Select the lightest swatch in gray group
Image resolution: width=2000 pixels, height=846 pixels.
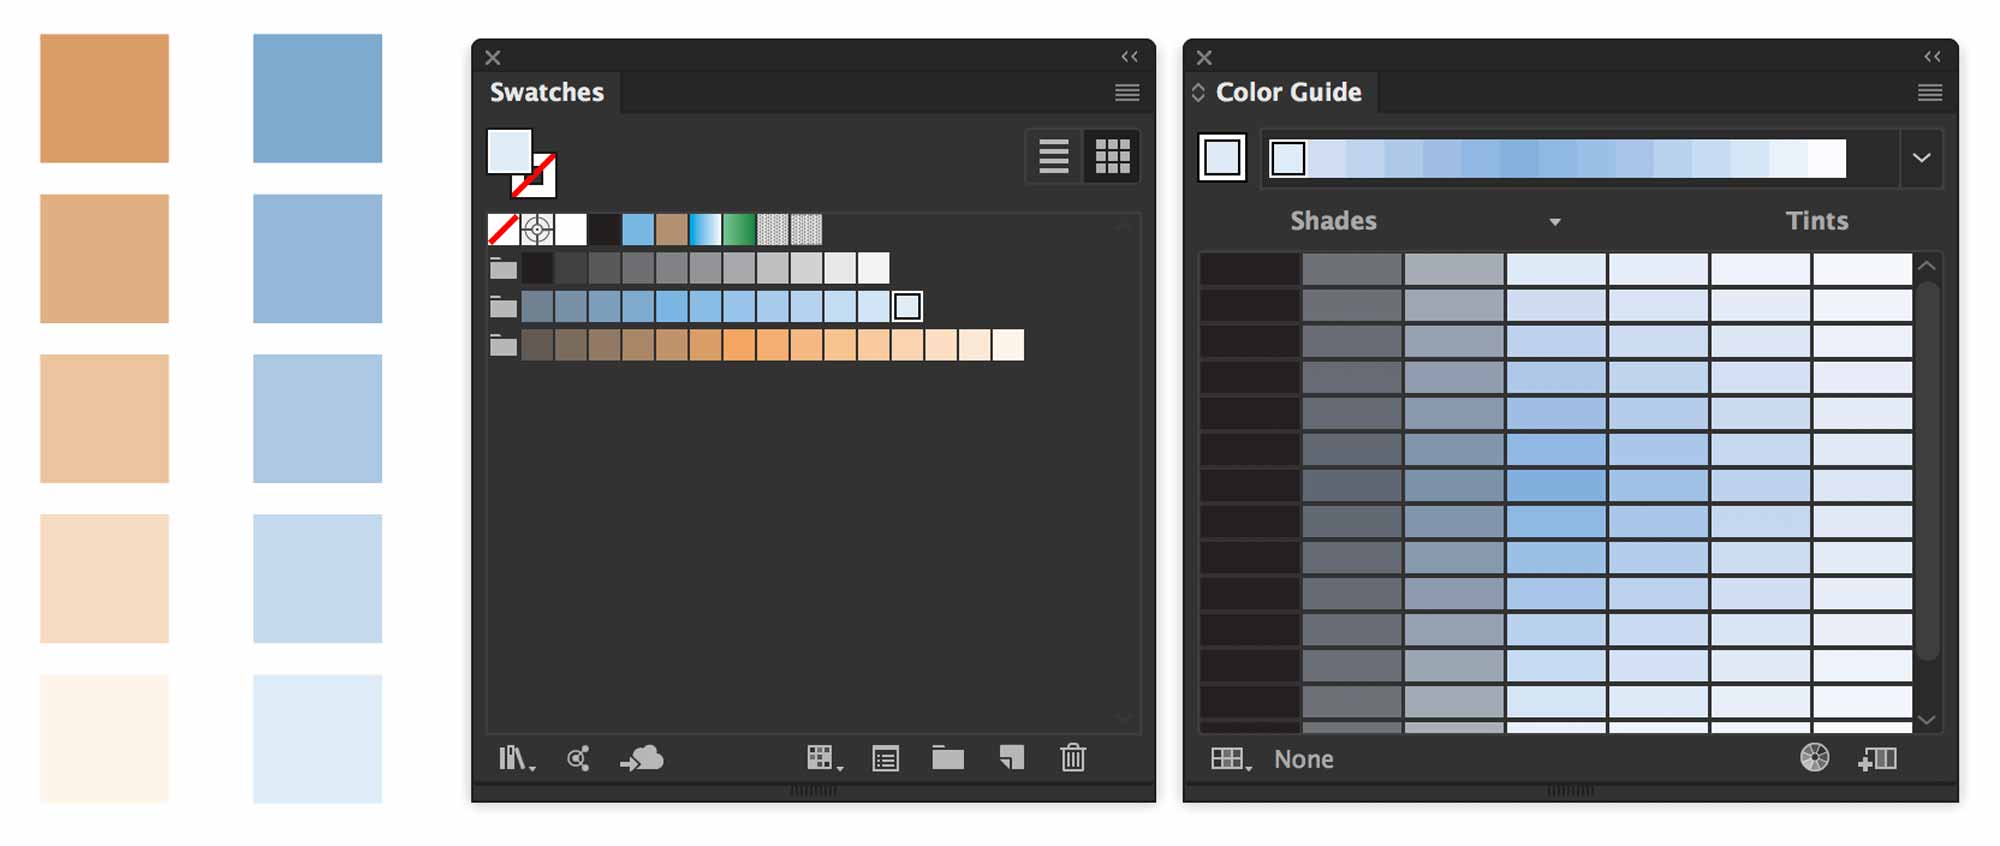tap(873, 268)
